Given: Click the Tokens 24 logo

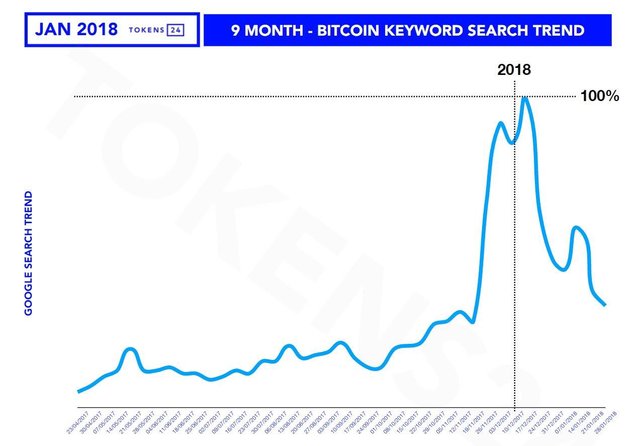Looking at the screenshot, I should coord(156,30).
